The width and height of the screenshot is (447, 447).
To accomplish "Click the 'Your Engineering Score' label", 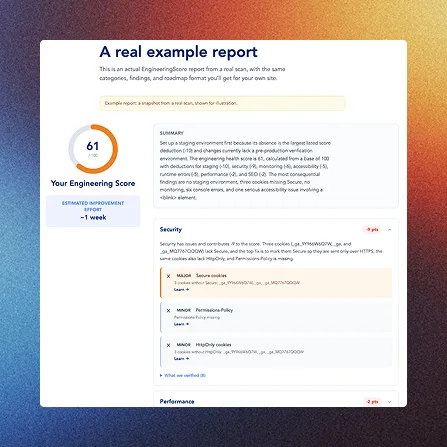I will click(x=93, y=183).
